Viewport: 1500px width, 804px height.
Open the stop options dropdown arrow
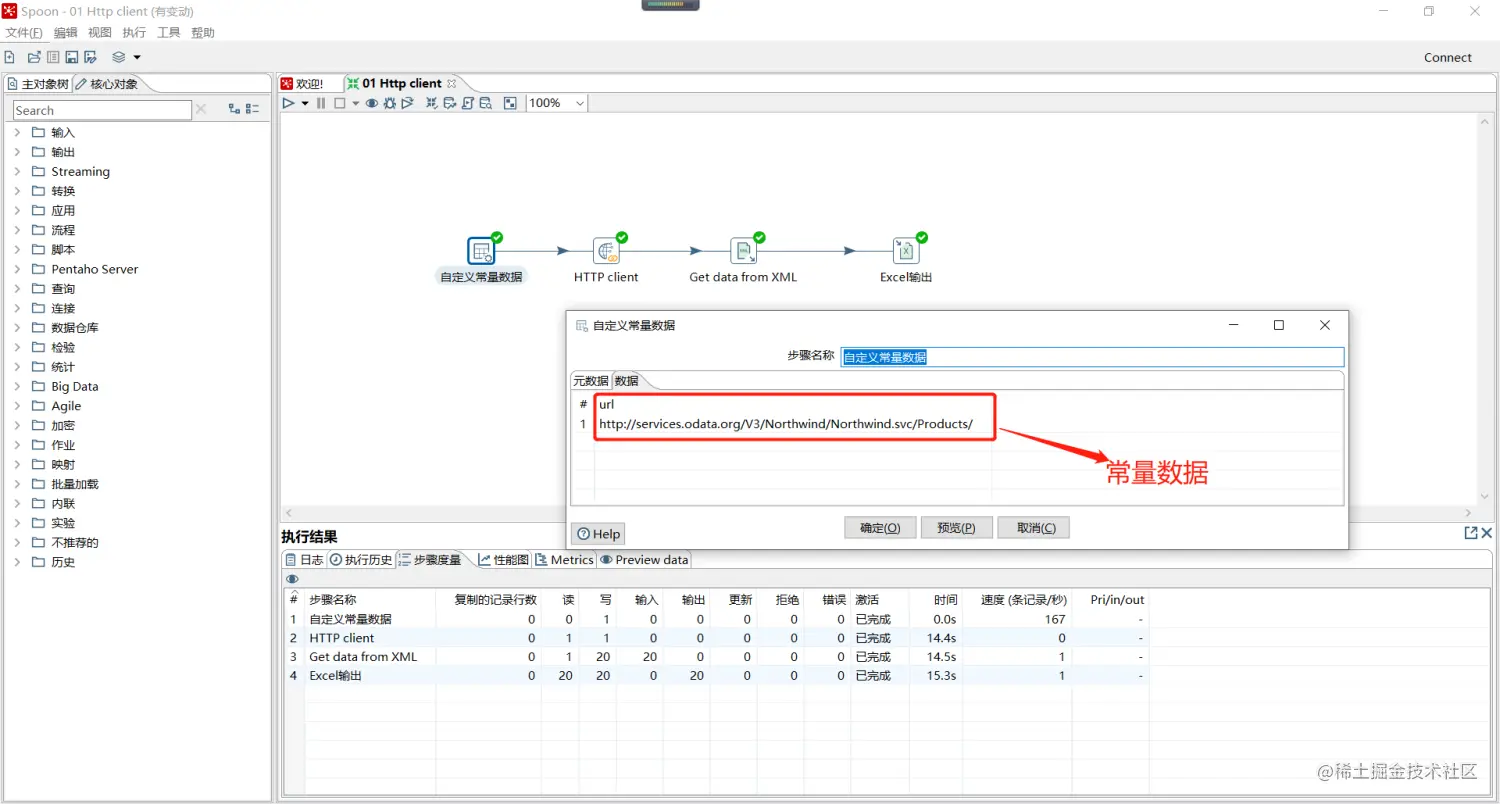coord(355,103)
